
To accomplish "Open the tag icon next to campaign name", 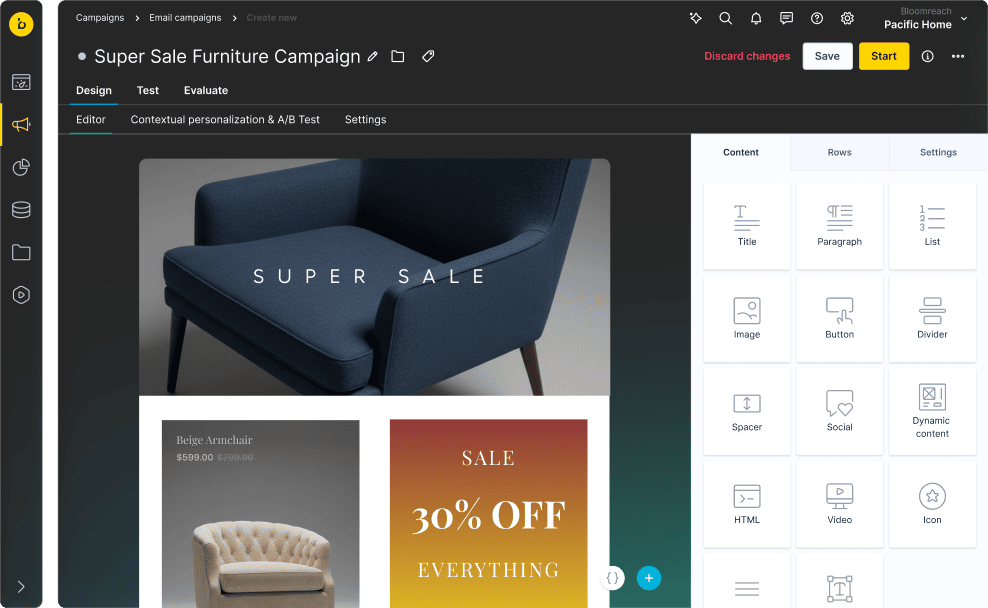I will click(428, 57).
